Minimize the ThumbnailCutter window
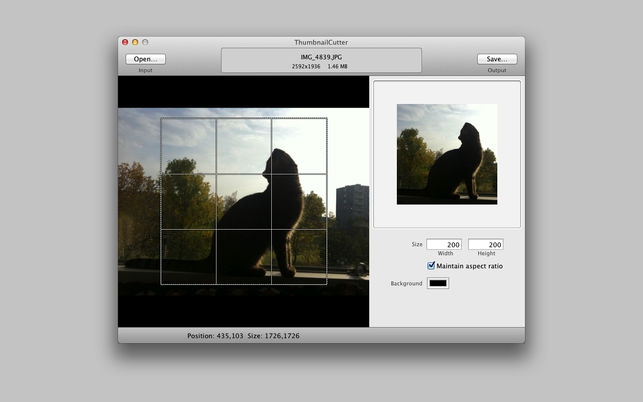Image resolution: width=643 pixels, height=402 pixels. [135, 42]
